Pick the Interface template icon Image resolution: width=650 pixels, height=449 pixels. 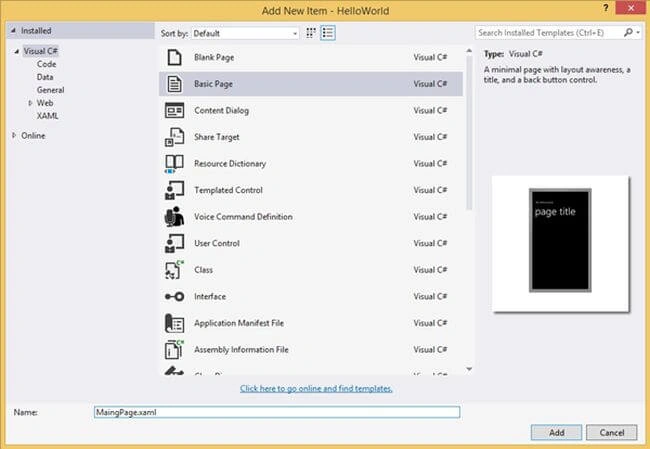174,296
